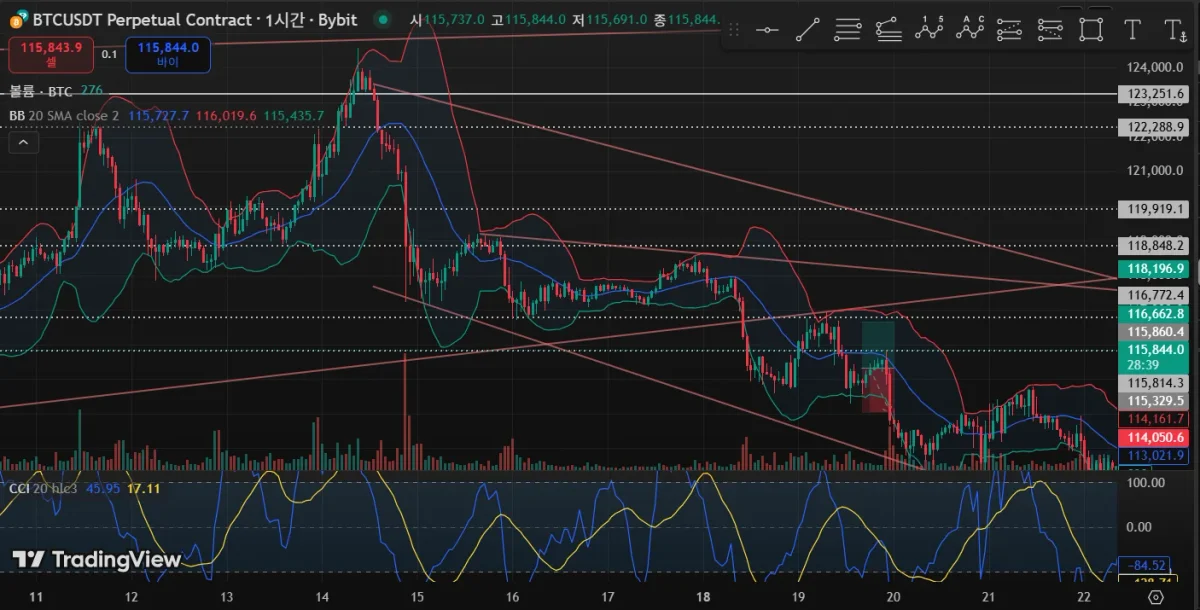Choose the Fib retracement tool
This screenshot has height=610, width=1200.
848,30
